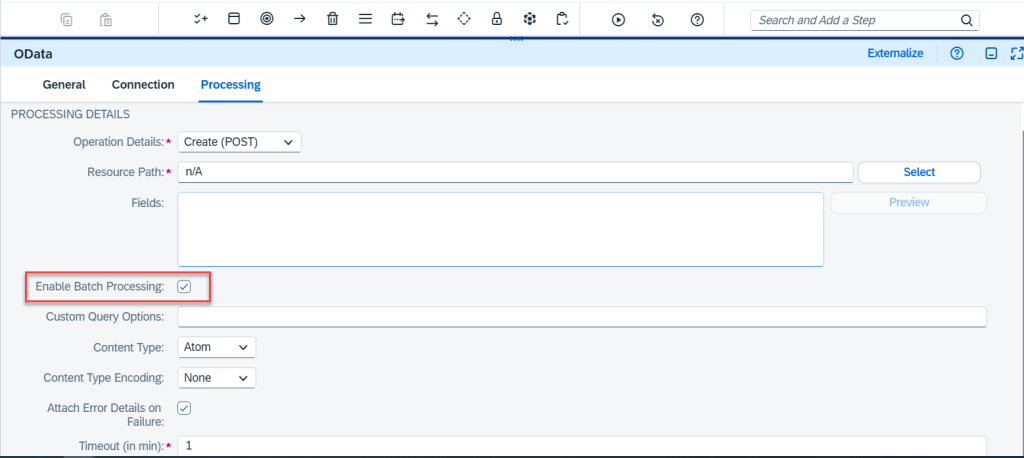Click the Select button for Resource Path
Image resolution: width=1024 pixels, height=458 pixels.
click(918, 172)
